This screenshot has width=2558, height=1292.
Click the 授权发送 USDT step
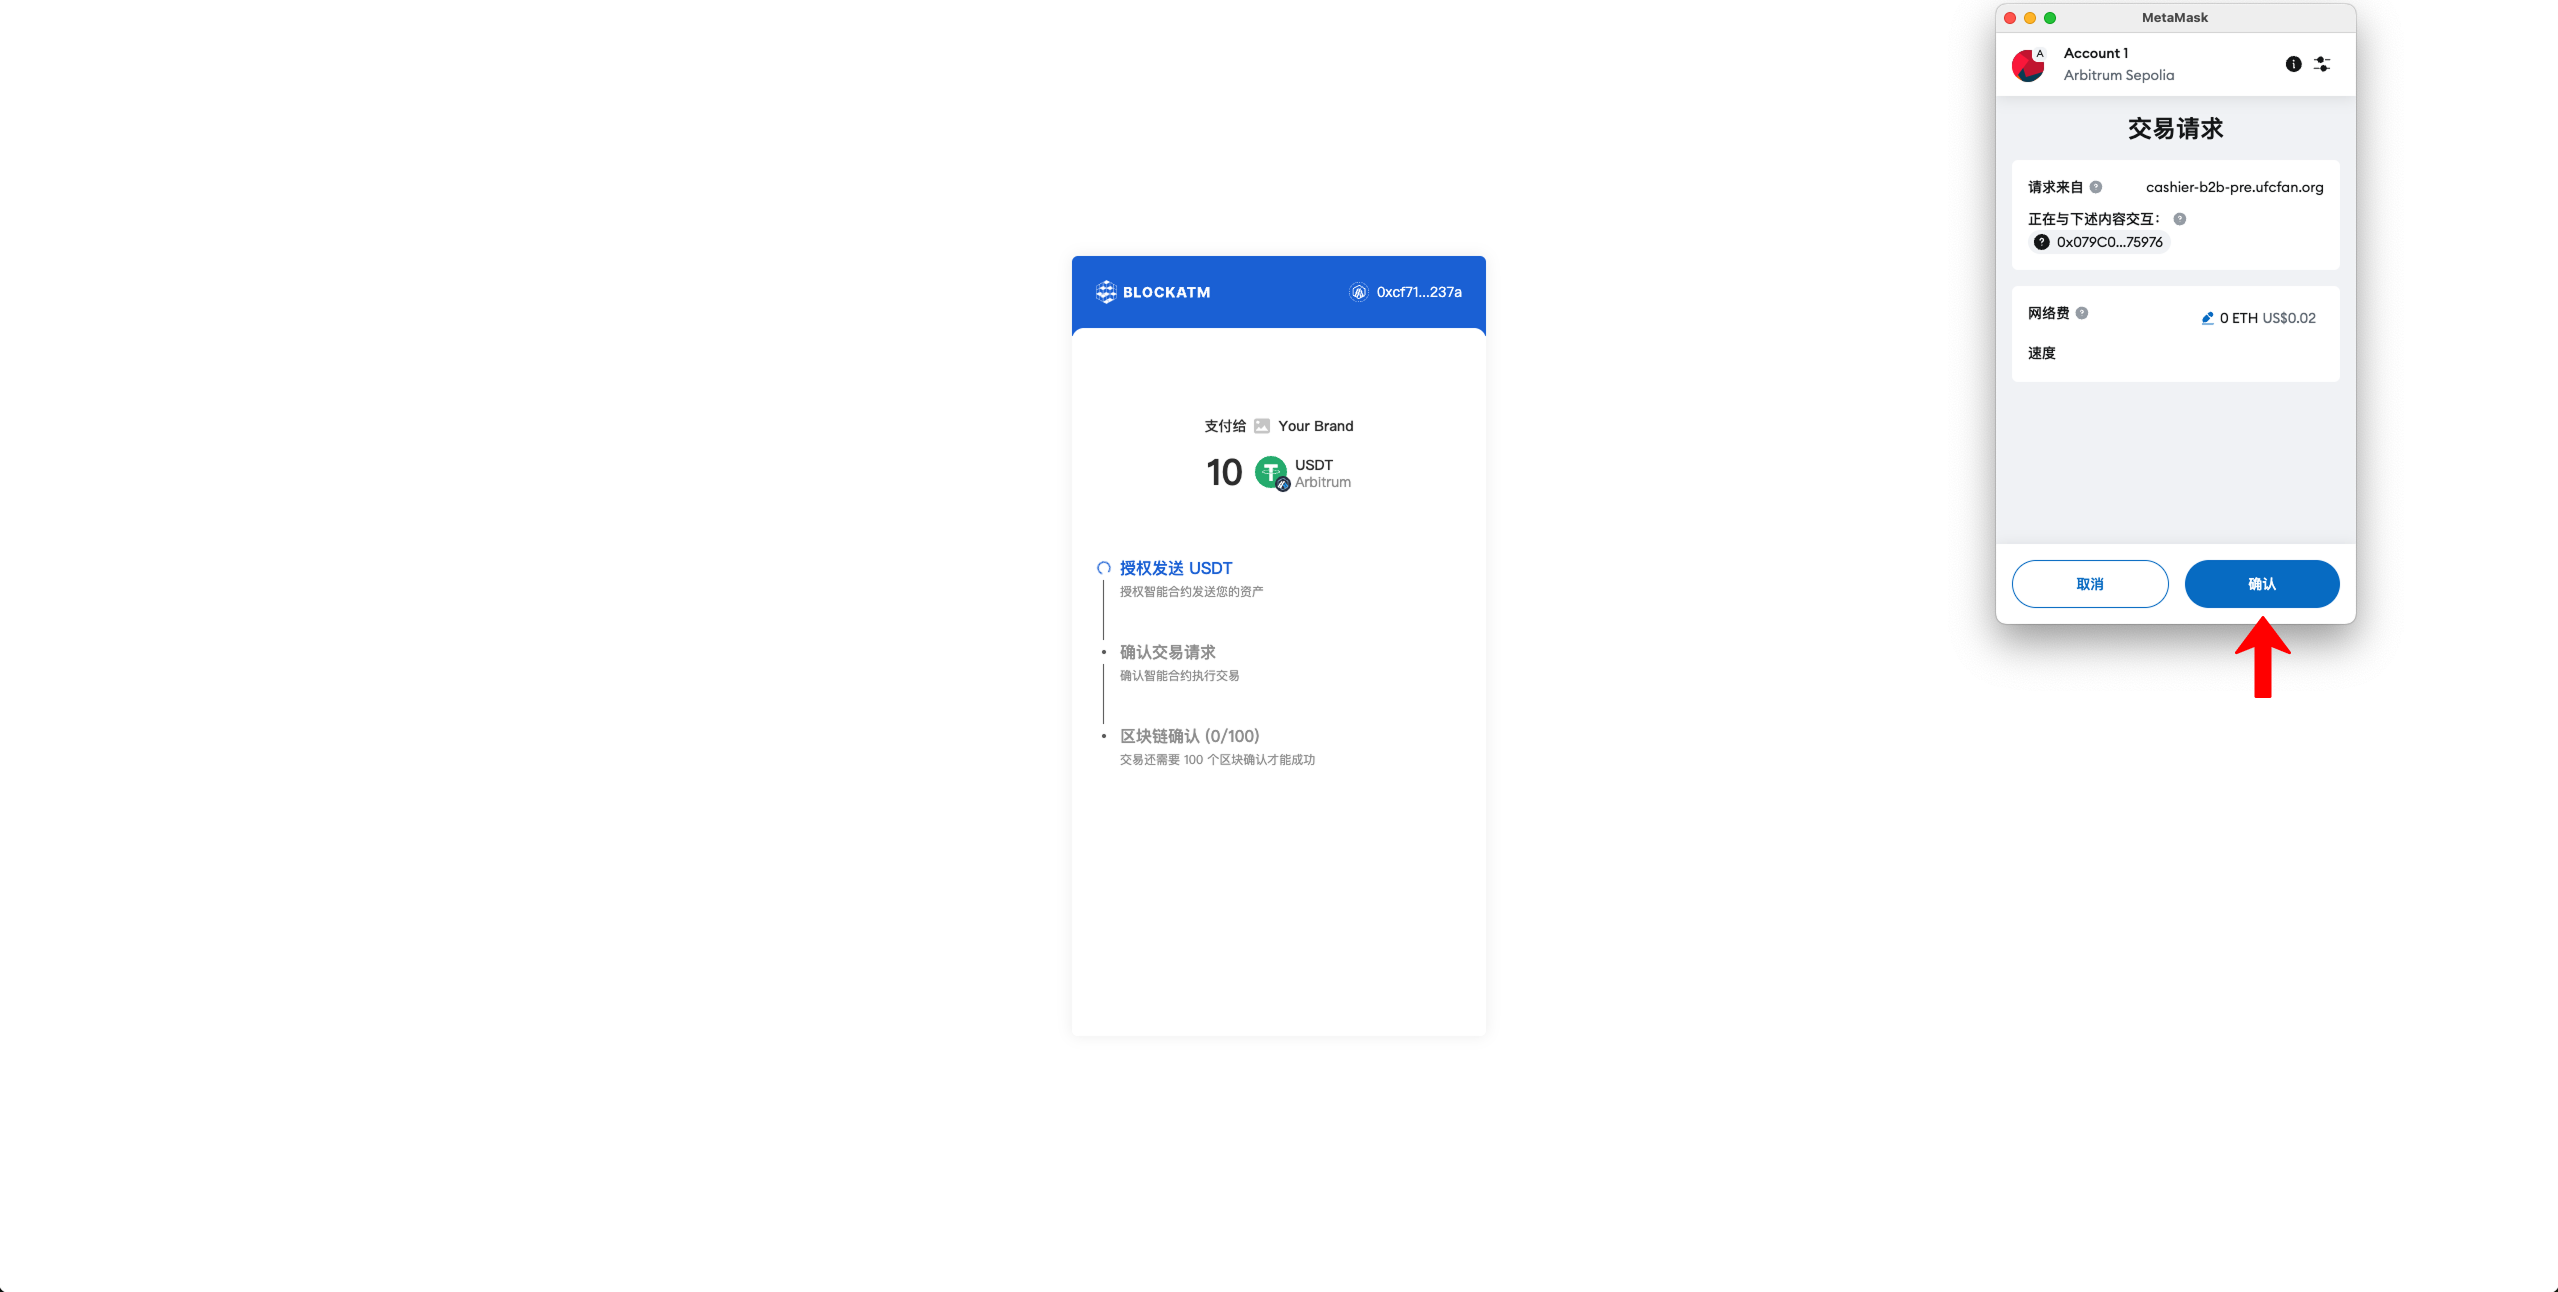(1176, 568)
